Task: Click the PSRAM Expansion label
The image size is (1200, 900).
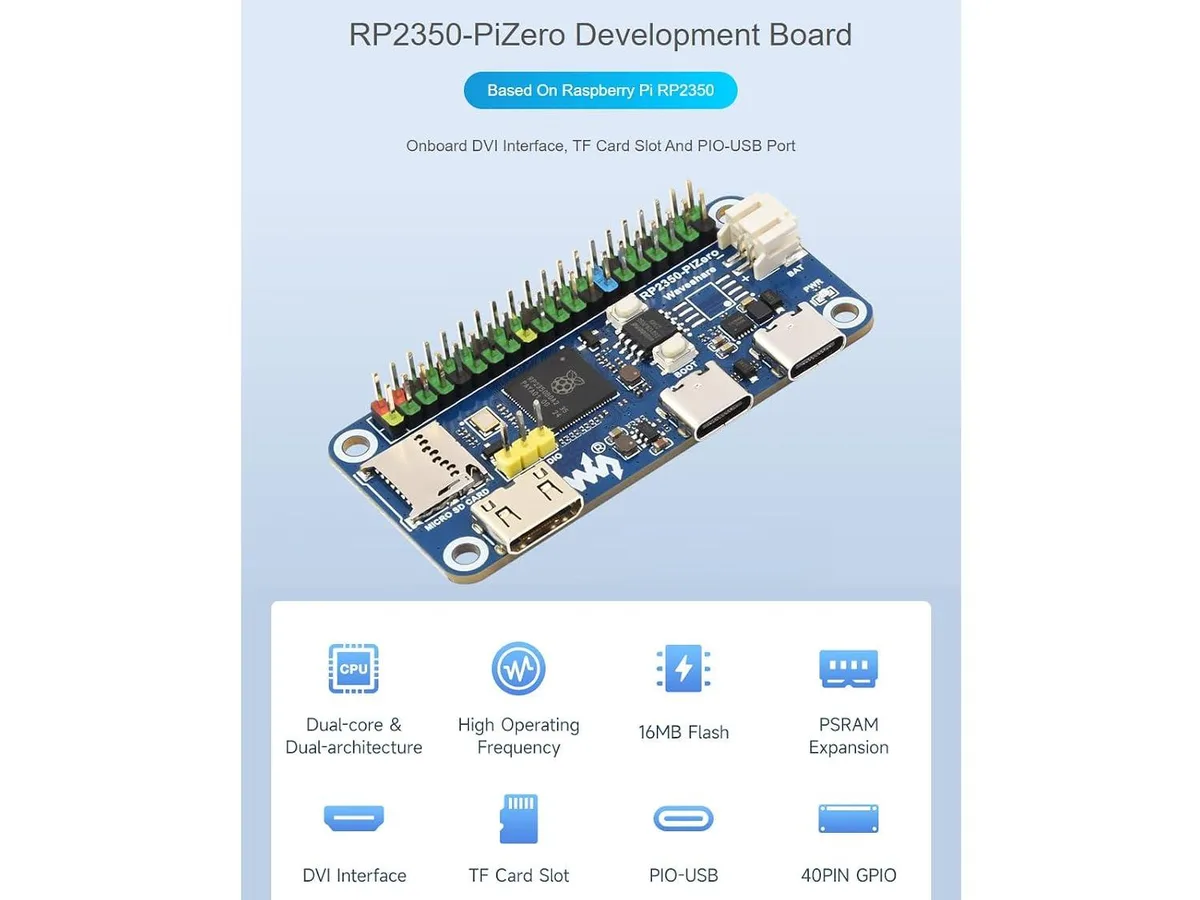Action: [848, 736]
